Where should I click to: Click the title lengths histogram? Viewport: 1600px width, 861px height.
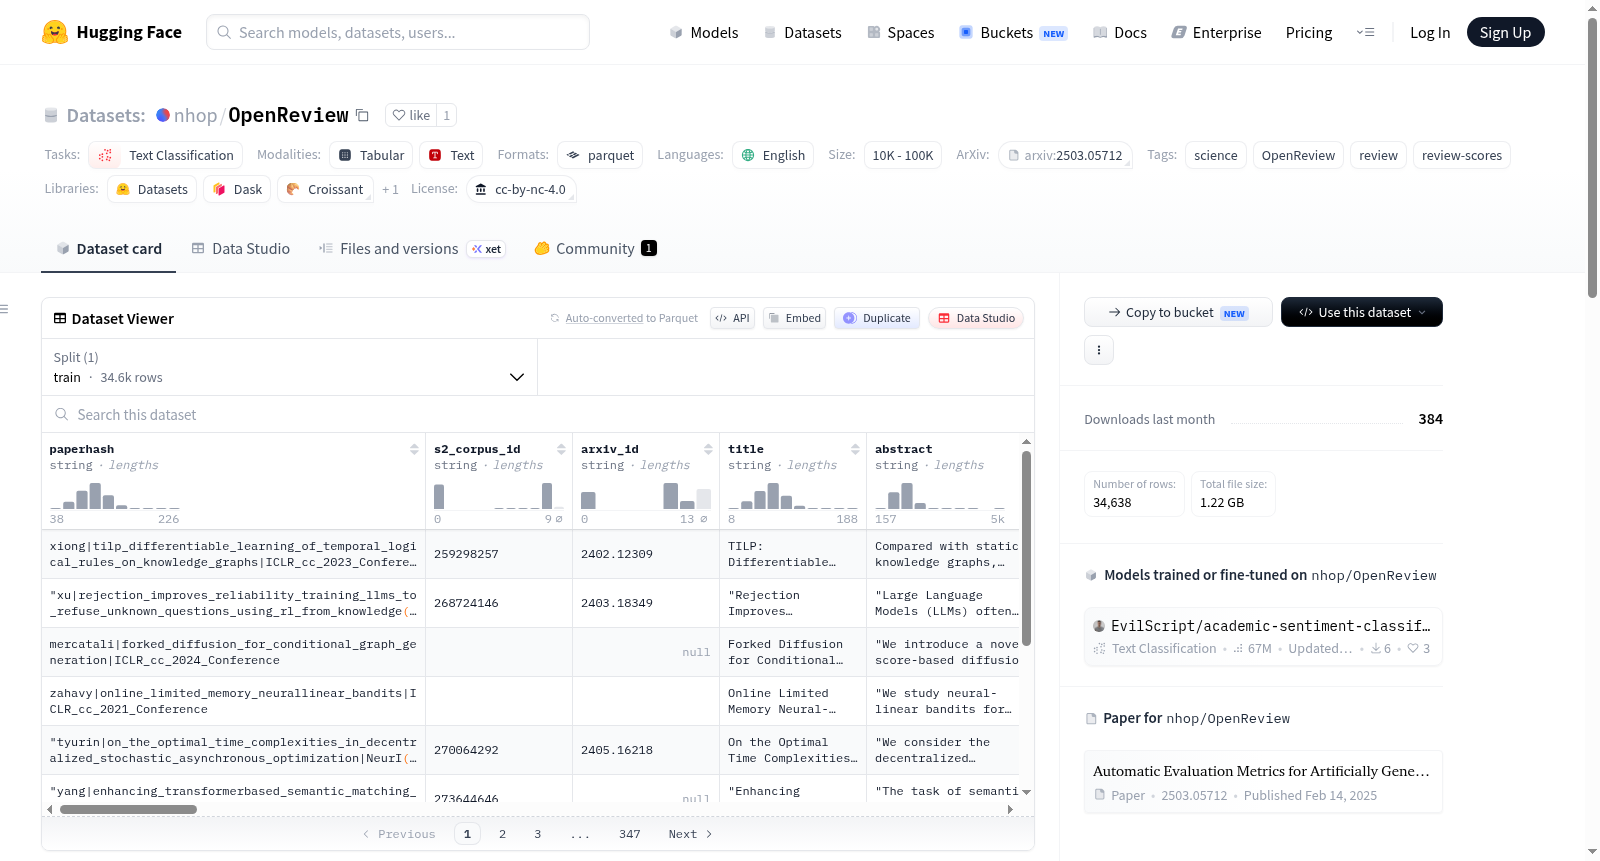(793, 496)
